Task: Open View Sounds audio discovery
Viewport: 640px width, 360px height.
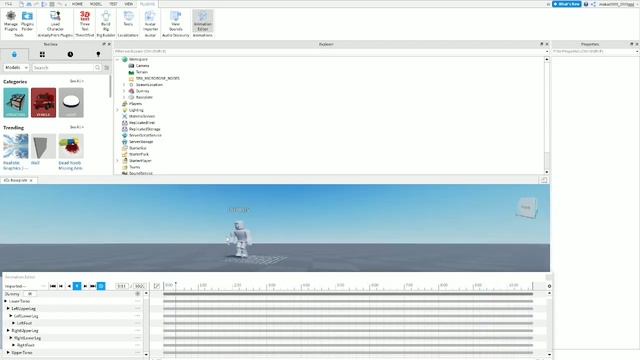Action: point(176,21)
